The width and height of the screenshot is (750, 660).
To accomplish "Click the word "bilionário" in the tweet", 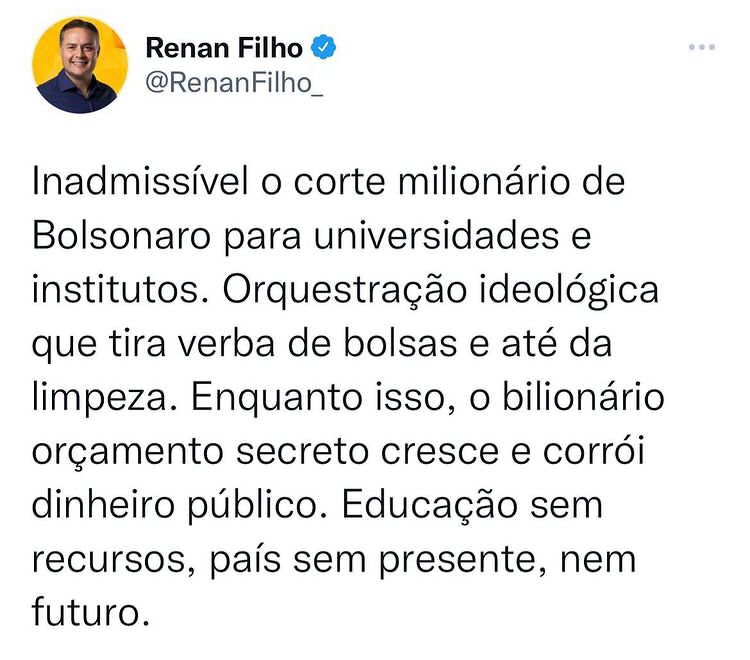I will [x=583, y=397].
